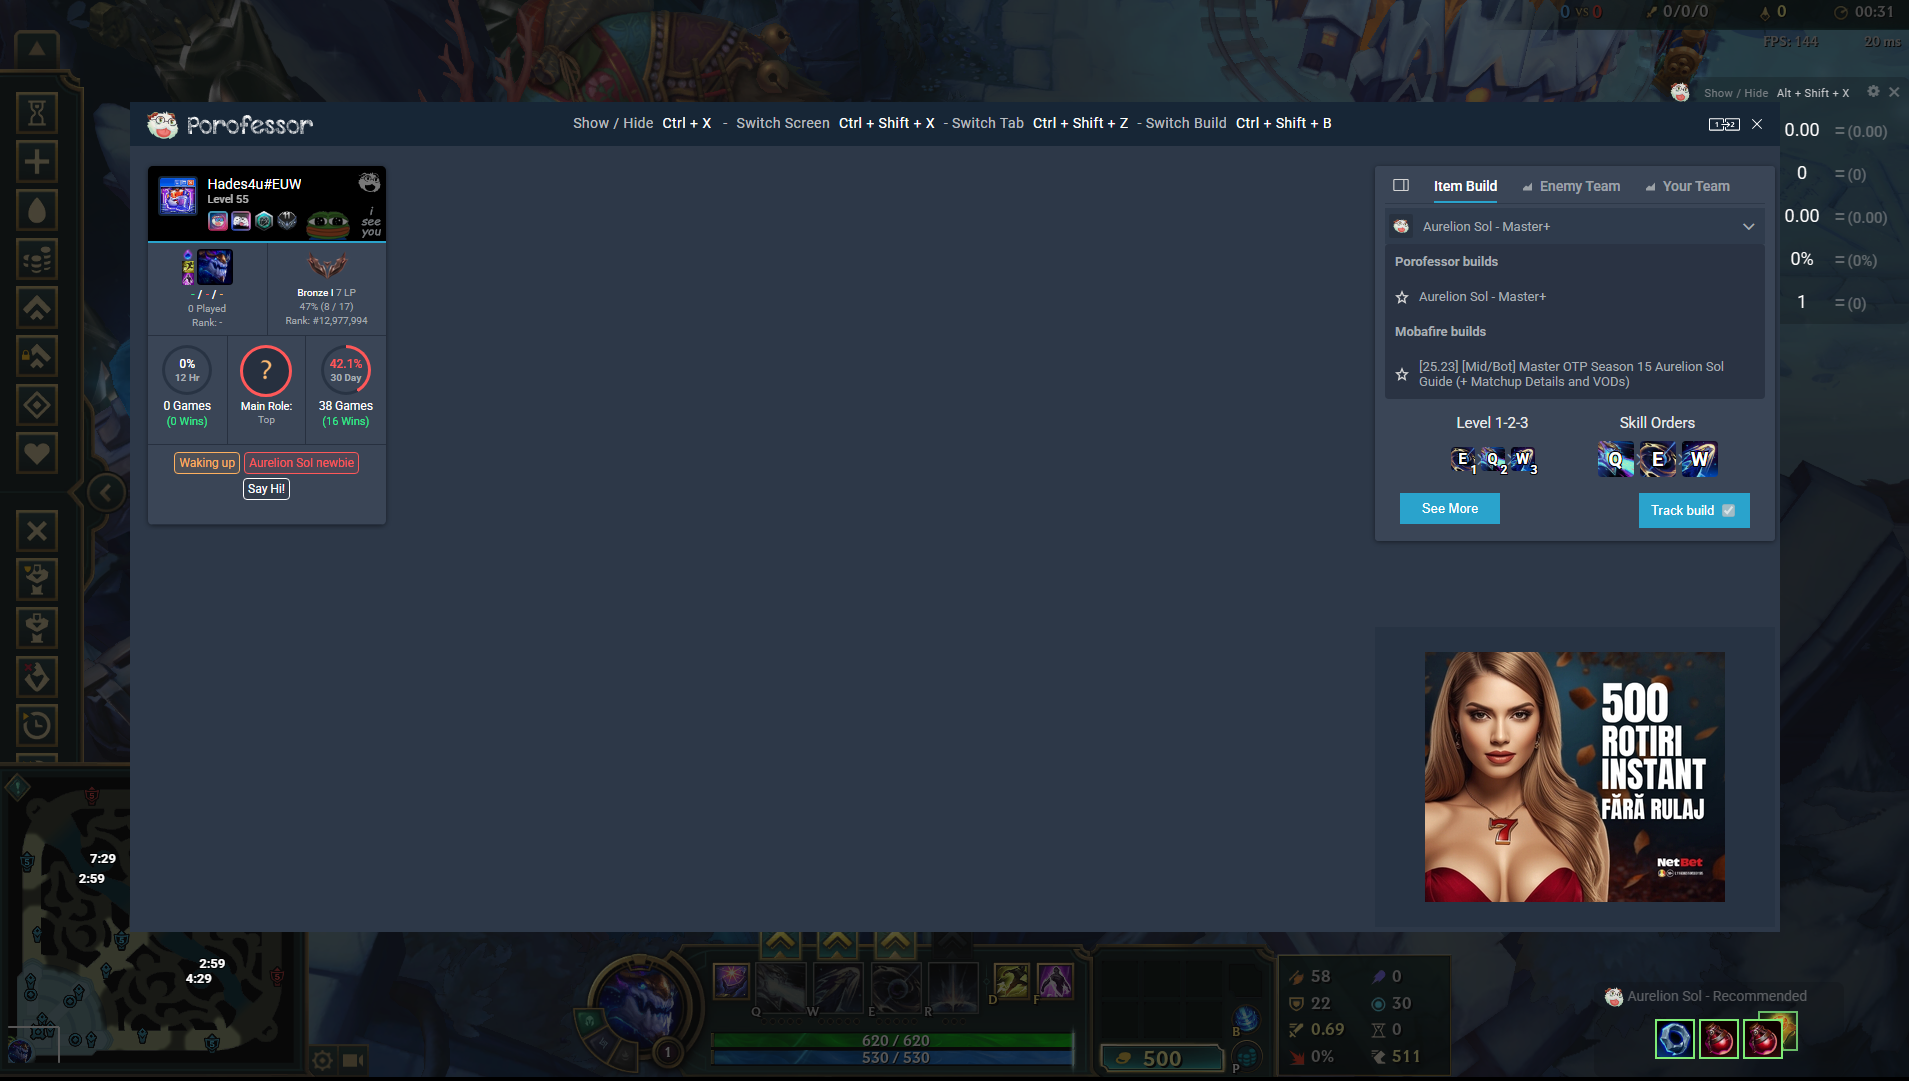Click the Aurelion Sol newbie tag
1909x1081 pixels.
[302, 463]
